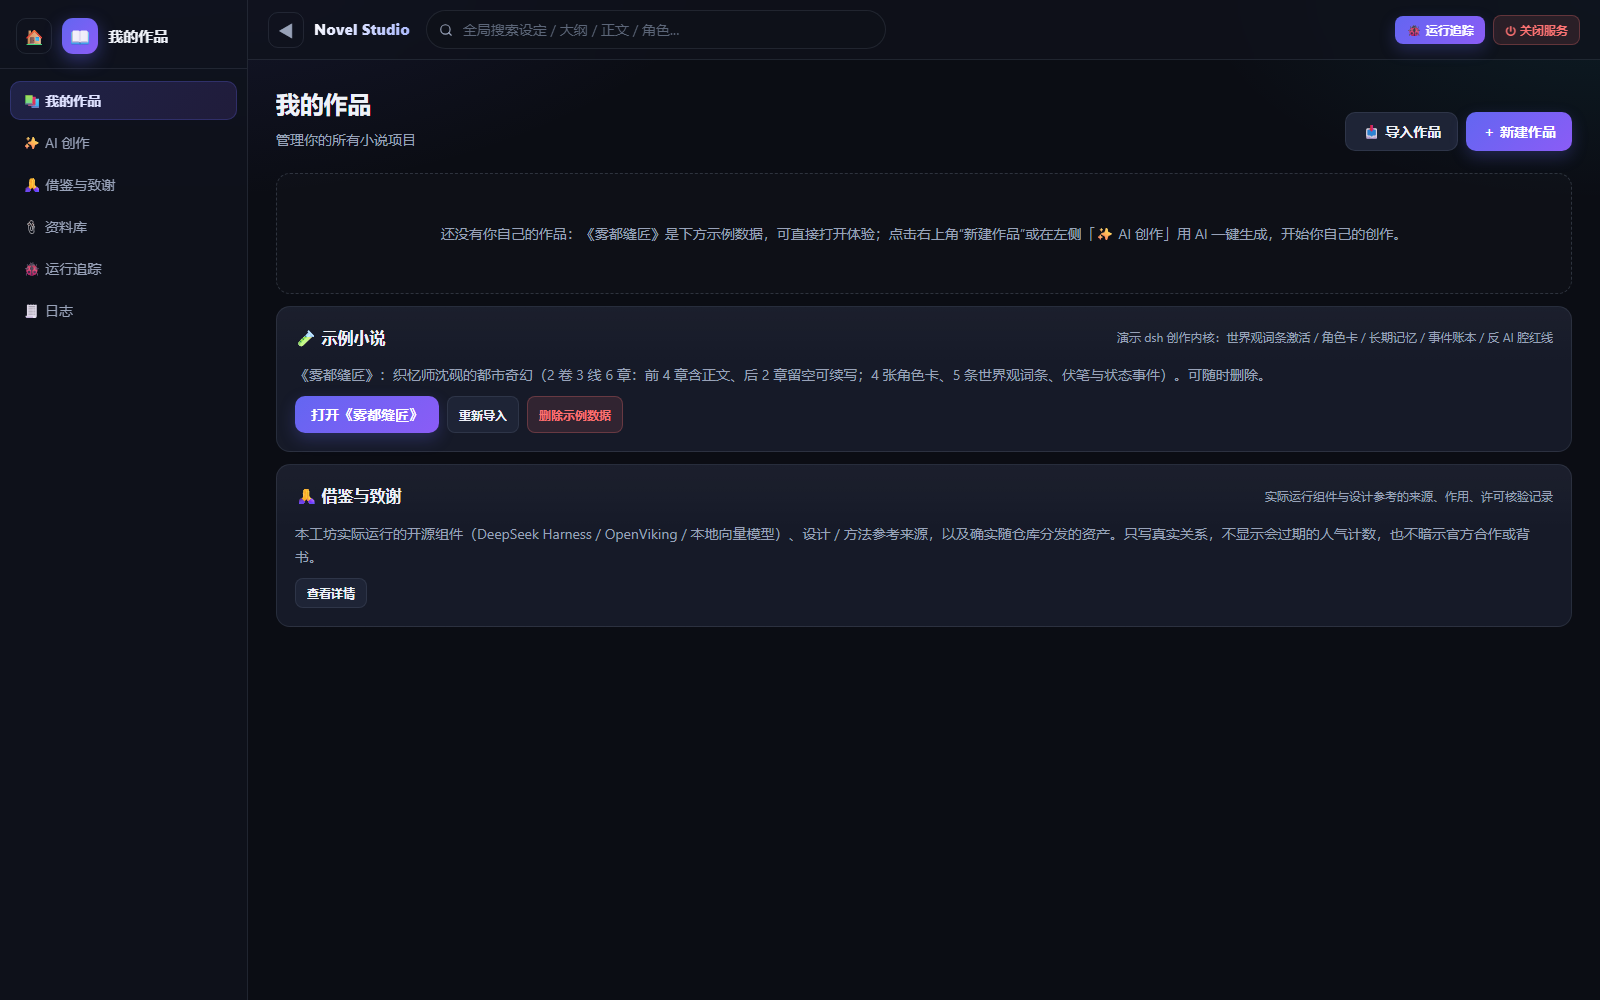Click the 示例小说 description line
This screenshot has height=1000, width=1600.
783,375
